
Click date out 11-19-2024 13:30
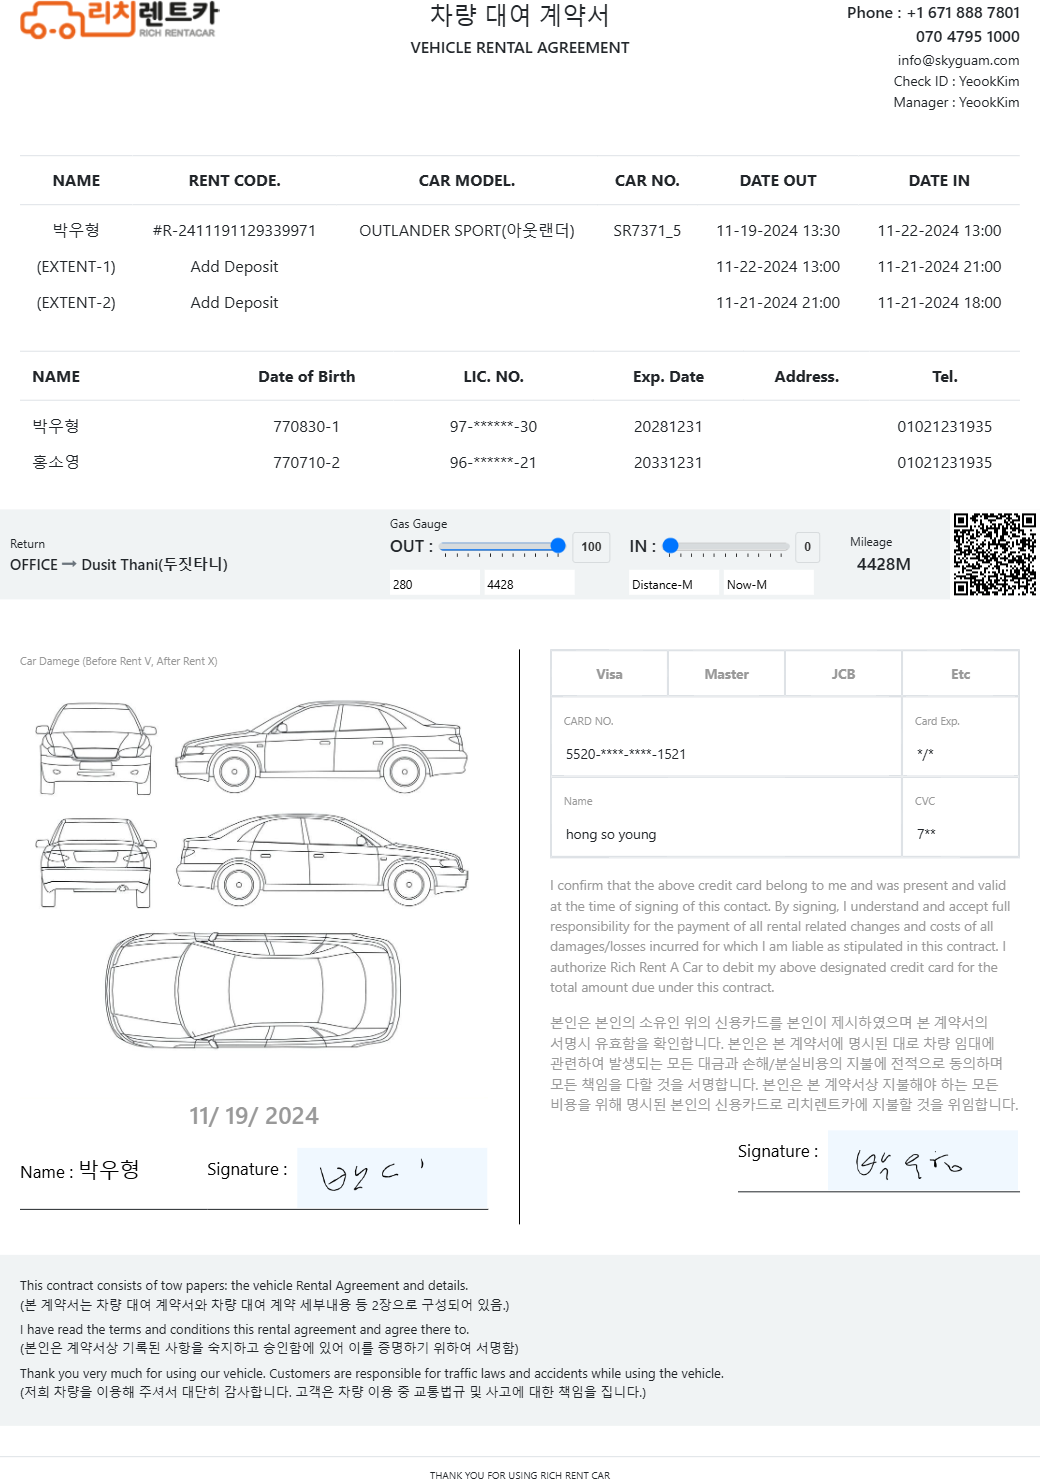[x=778, y=231]
